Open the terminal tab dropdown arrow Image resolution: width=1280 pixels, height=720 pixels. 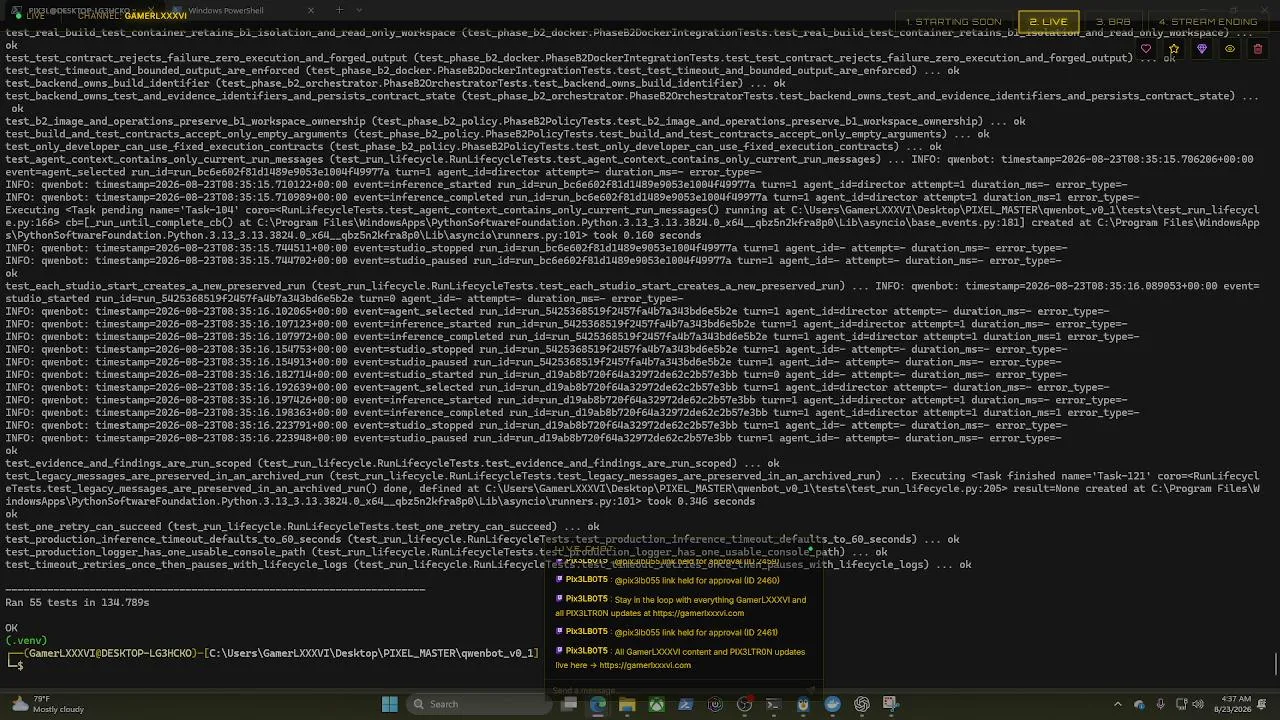pos(359,10)
